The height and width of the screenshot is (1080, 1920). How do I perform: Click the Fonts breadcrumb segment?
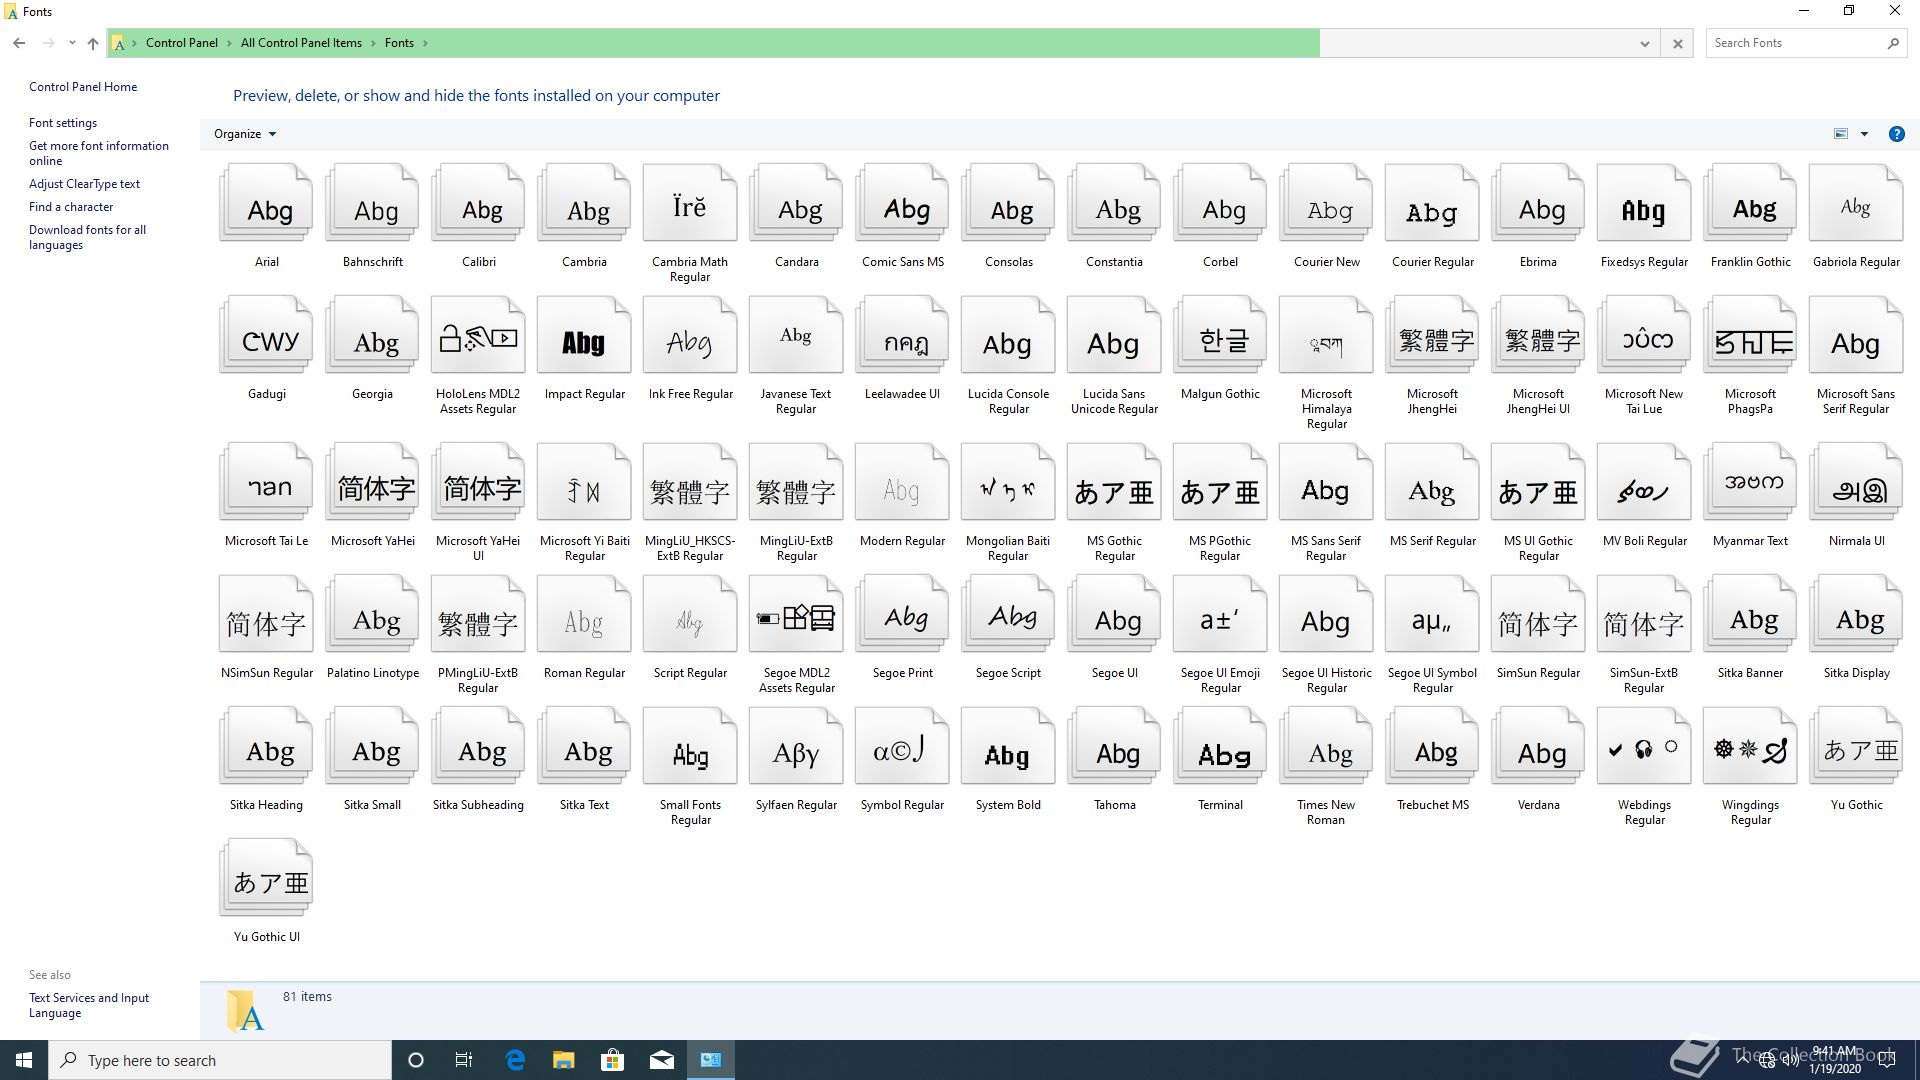coord(399,43)
